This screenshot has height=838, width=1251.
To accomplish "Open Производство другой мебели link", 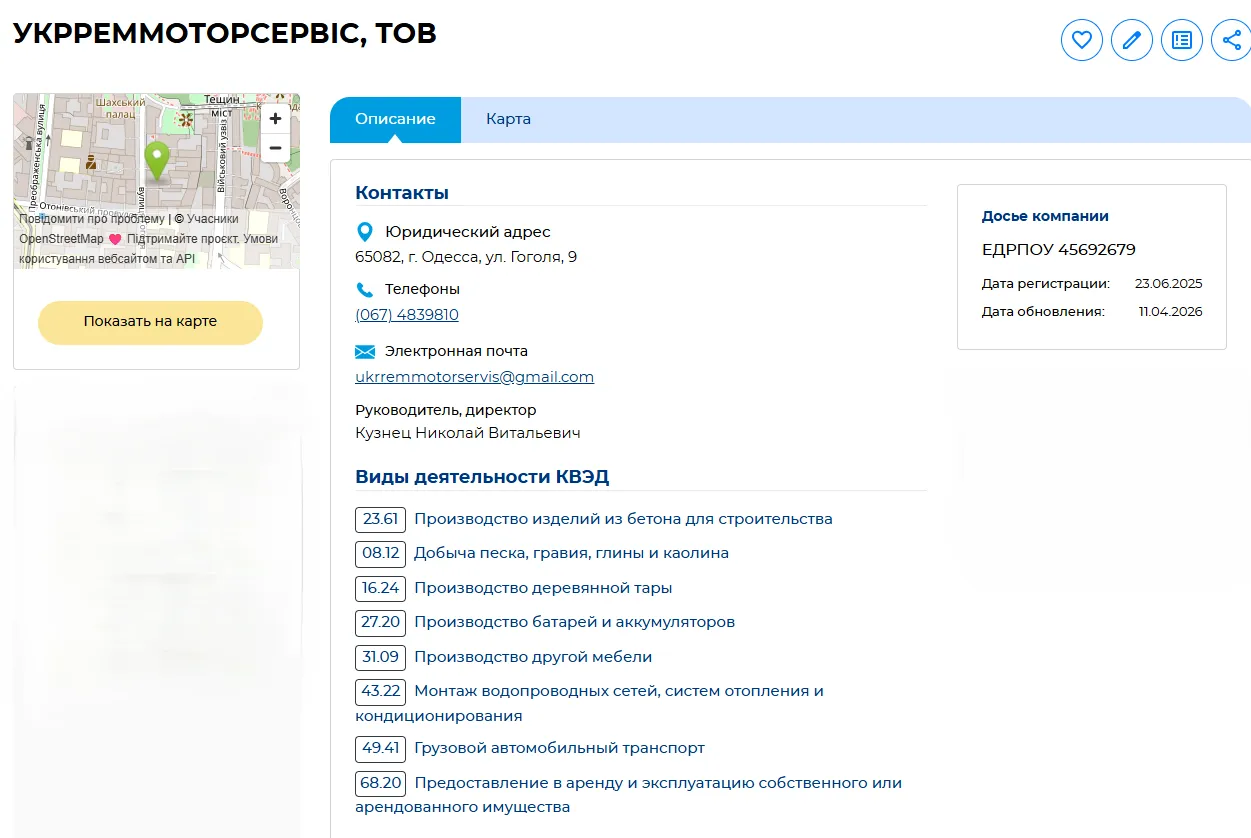I will click(x=533, y=657).
